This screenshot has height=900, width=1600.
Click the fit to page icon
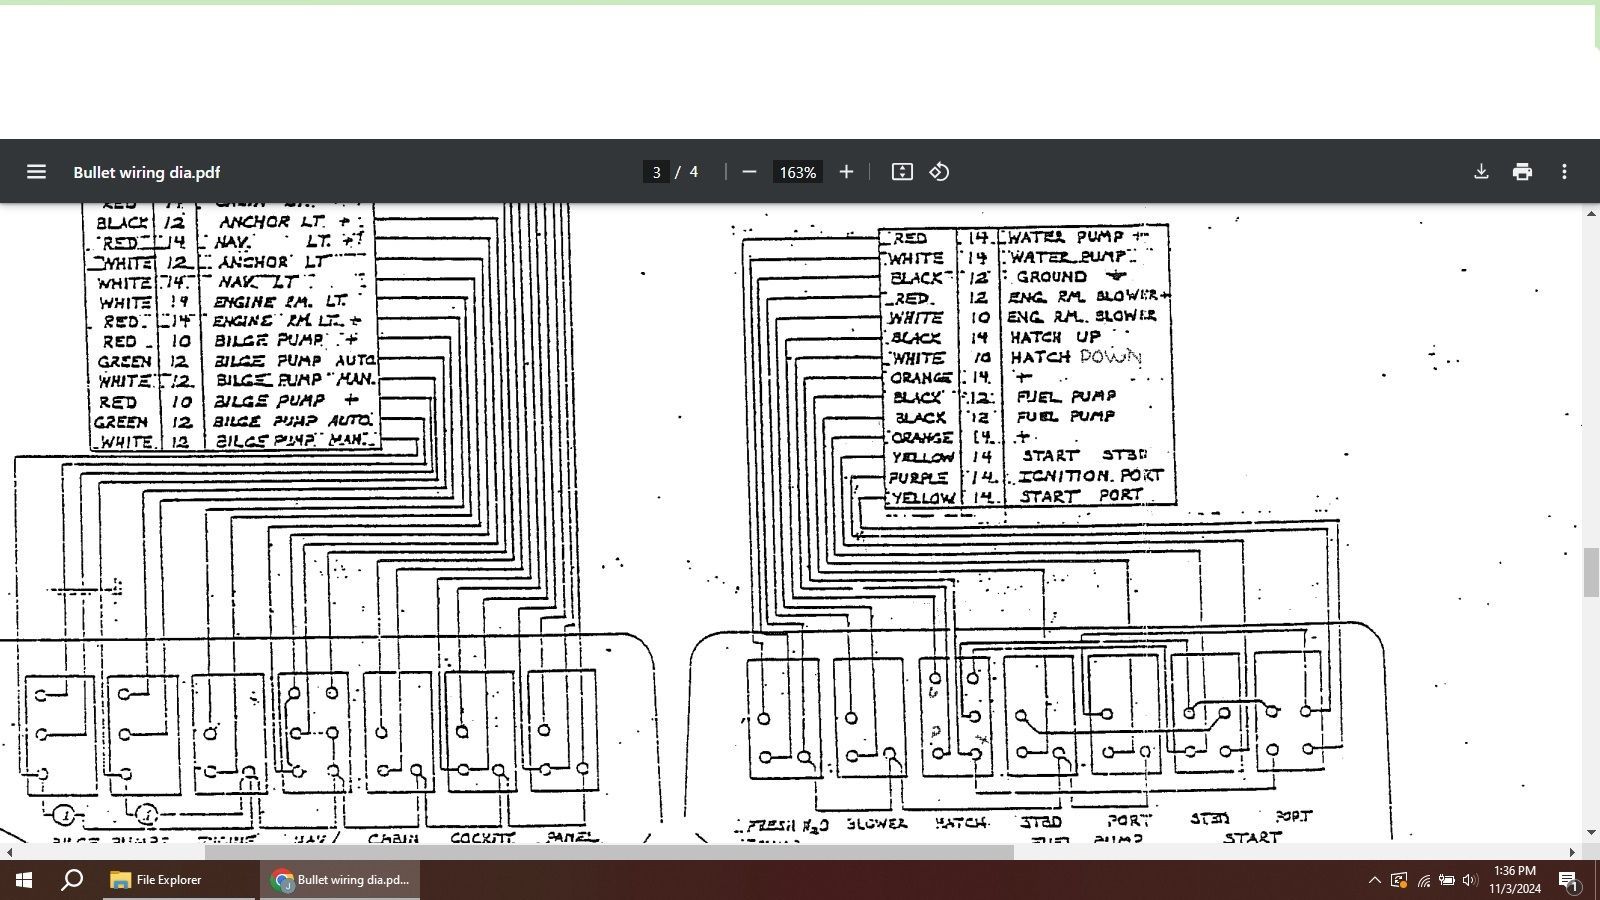point(902,172)
